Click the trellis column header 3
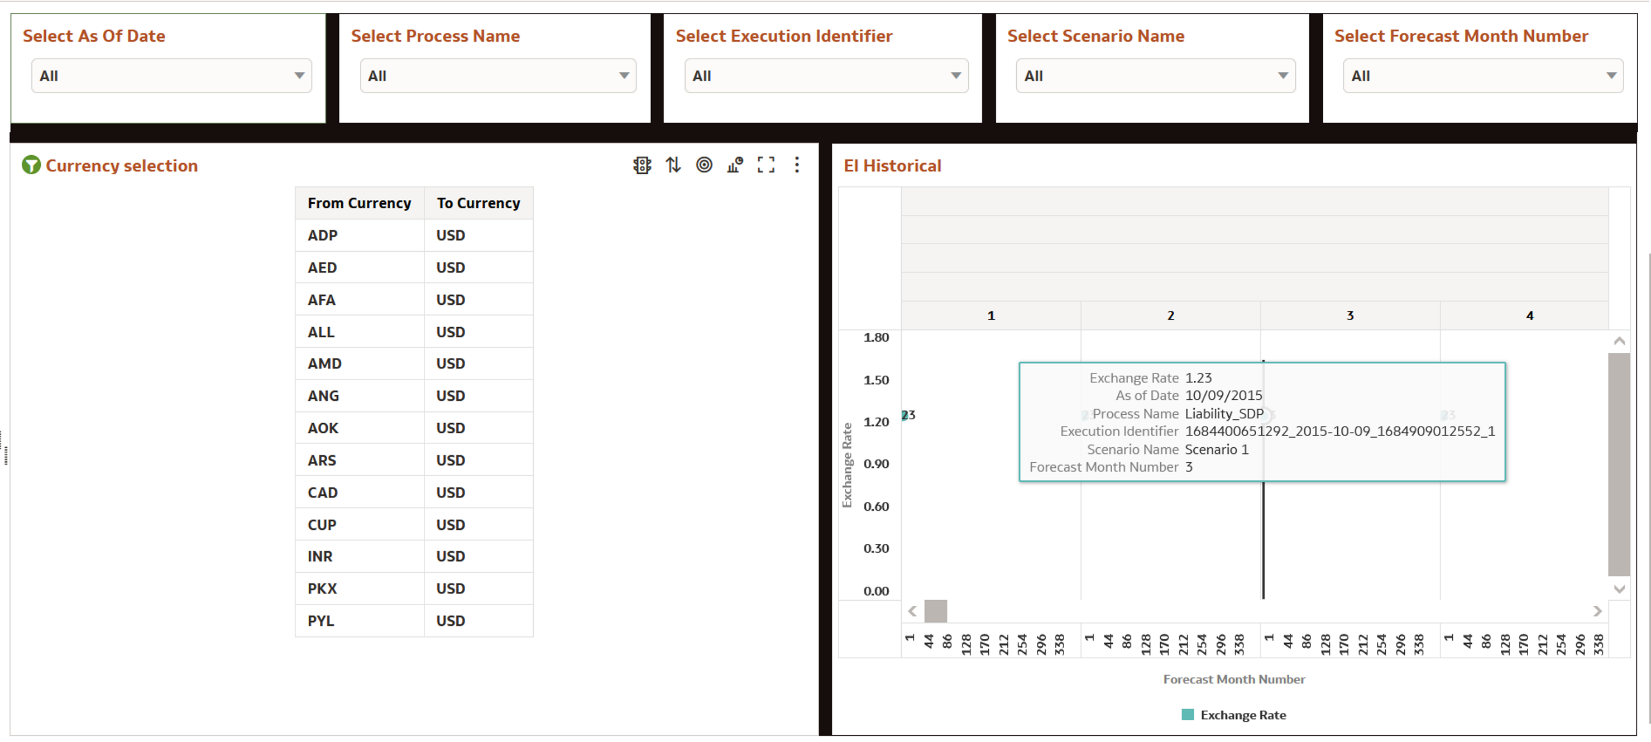 [x=1350, y=315]
